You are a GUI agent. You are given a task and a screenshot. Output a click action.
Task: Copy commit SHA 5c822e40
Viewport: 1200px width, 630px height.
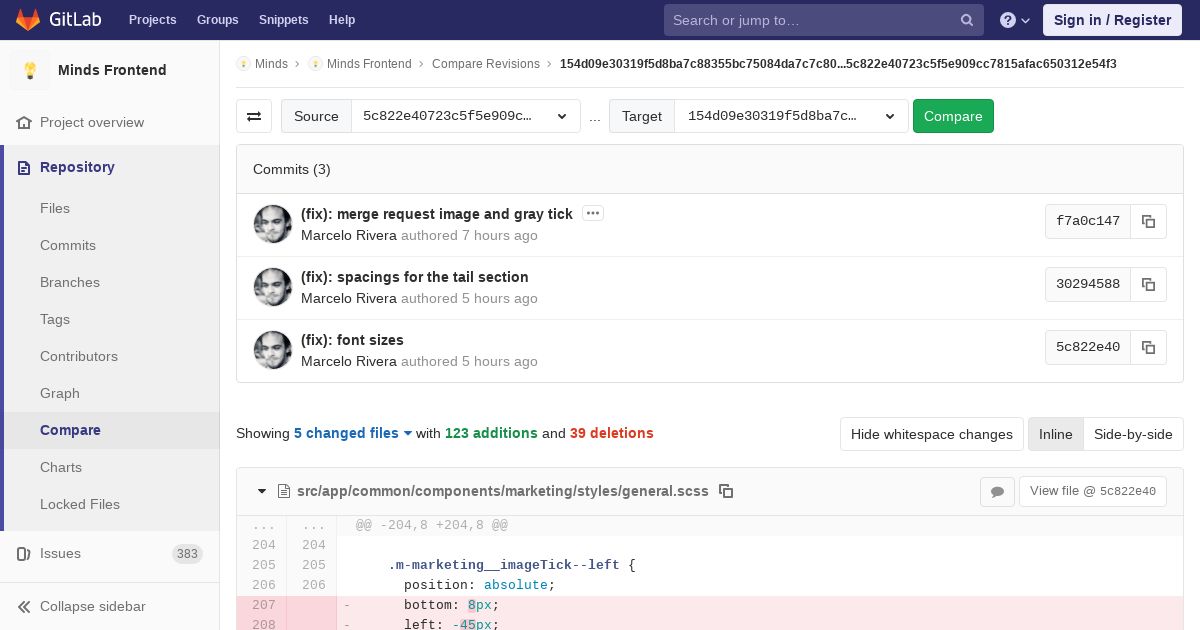point(1148,347)
